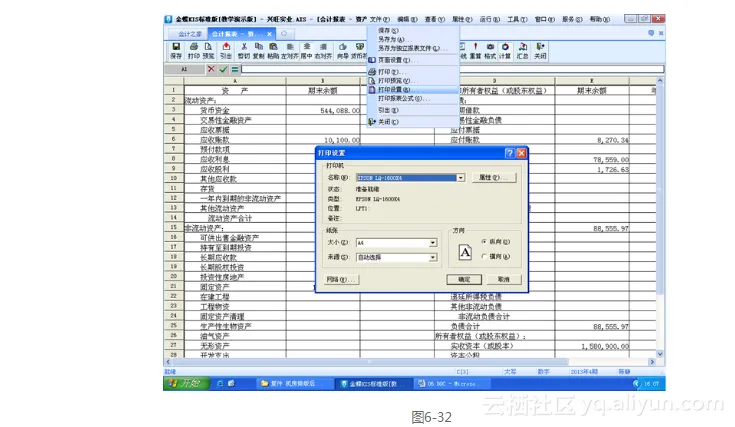
Task: Click the green checkmark confirm icon in formula bar
Action: [x=223, y=69]
